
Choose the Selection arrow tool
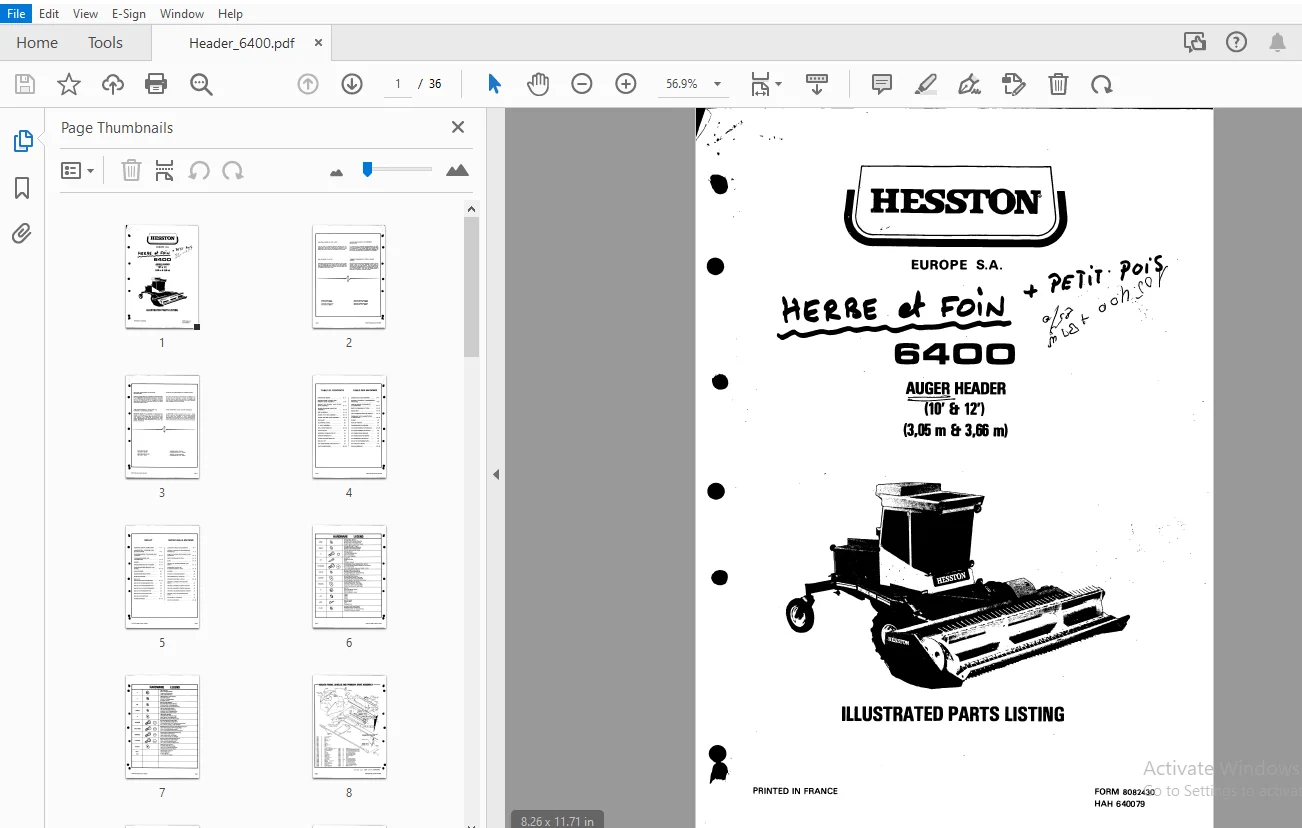(x=494, y=84)
